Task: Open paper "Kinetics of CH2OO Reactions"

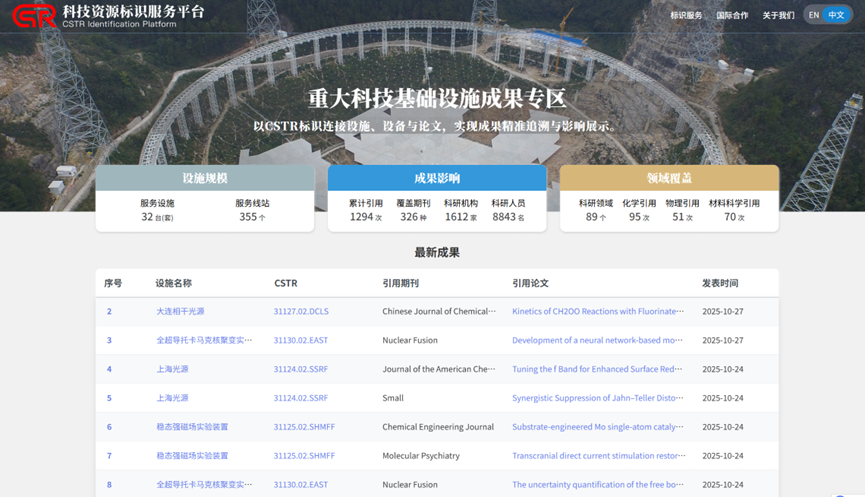Action: pos(598,311)
